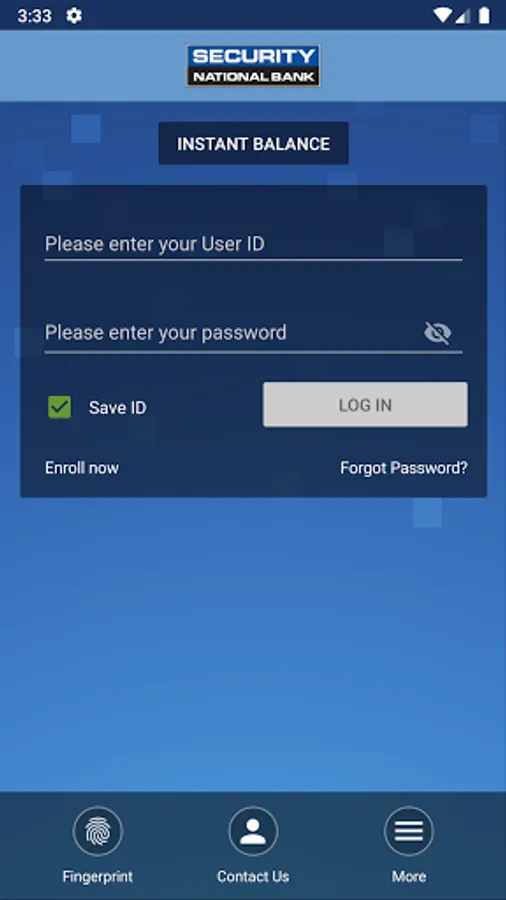The width and height of the screenshot is (506, 900).
Task: Tap the Fingerprint login icon
Action: (98, 831)
